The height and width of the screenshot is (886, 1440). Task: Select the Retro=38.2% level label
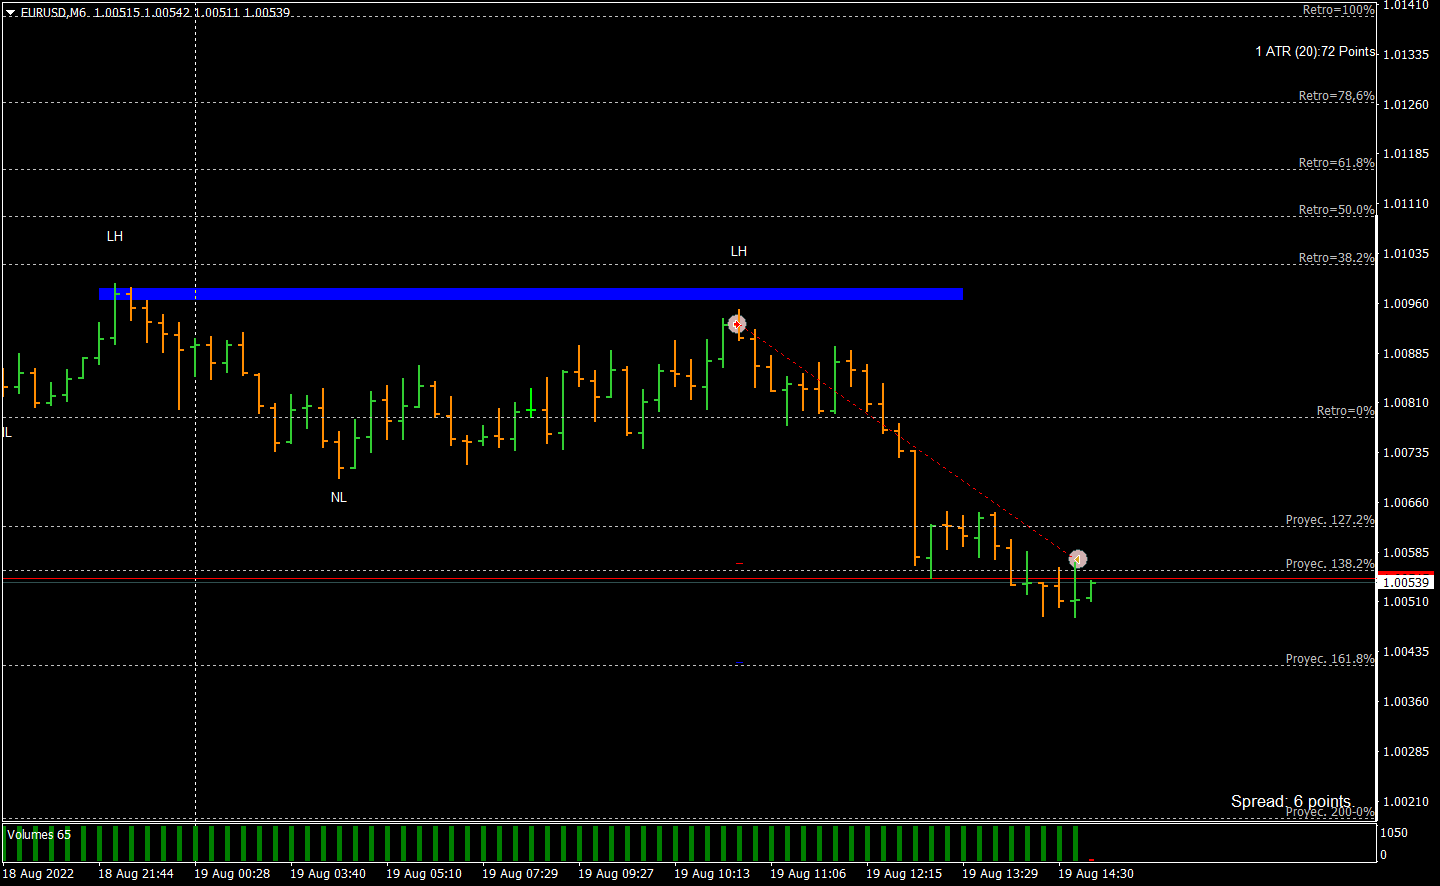pyautogui.click(x=1336, y=258)
